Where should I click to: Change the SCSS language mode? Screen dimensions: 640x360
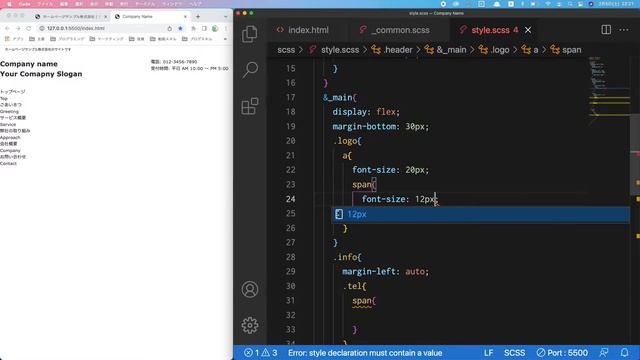[514, 353]
